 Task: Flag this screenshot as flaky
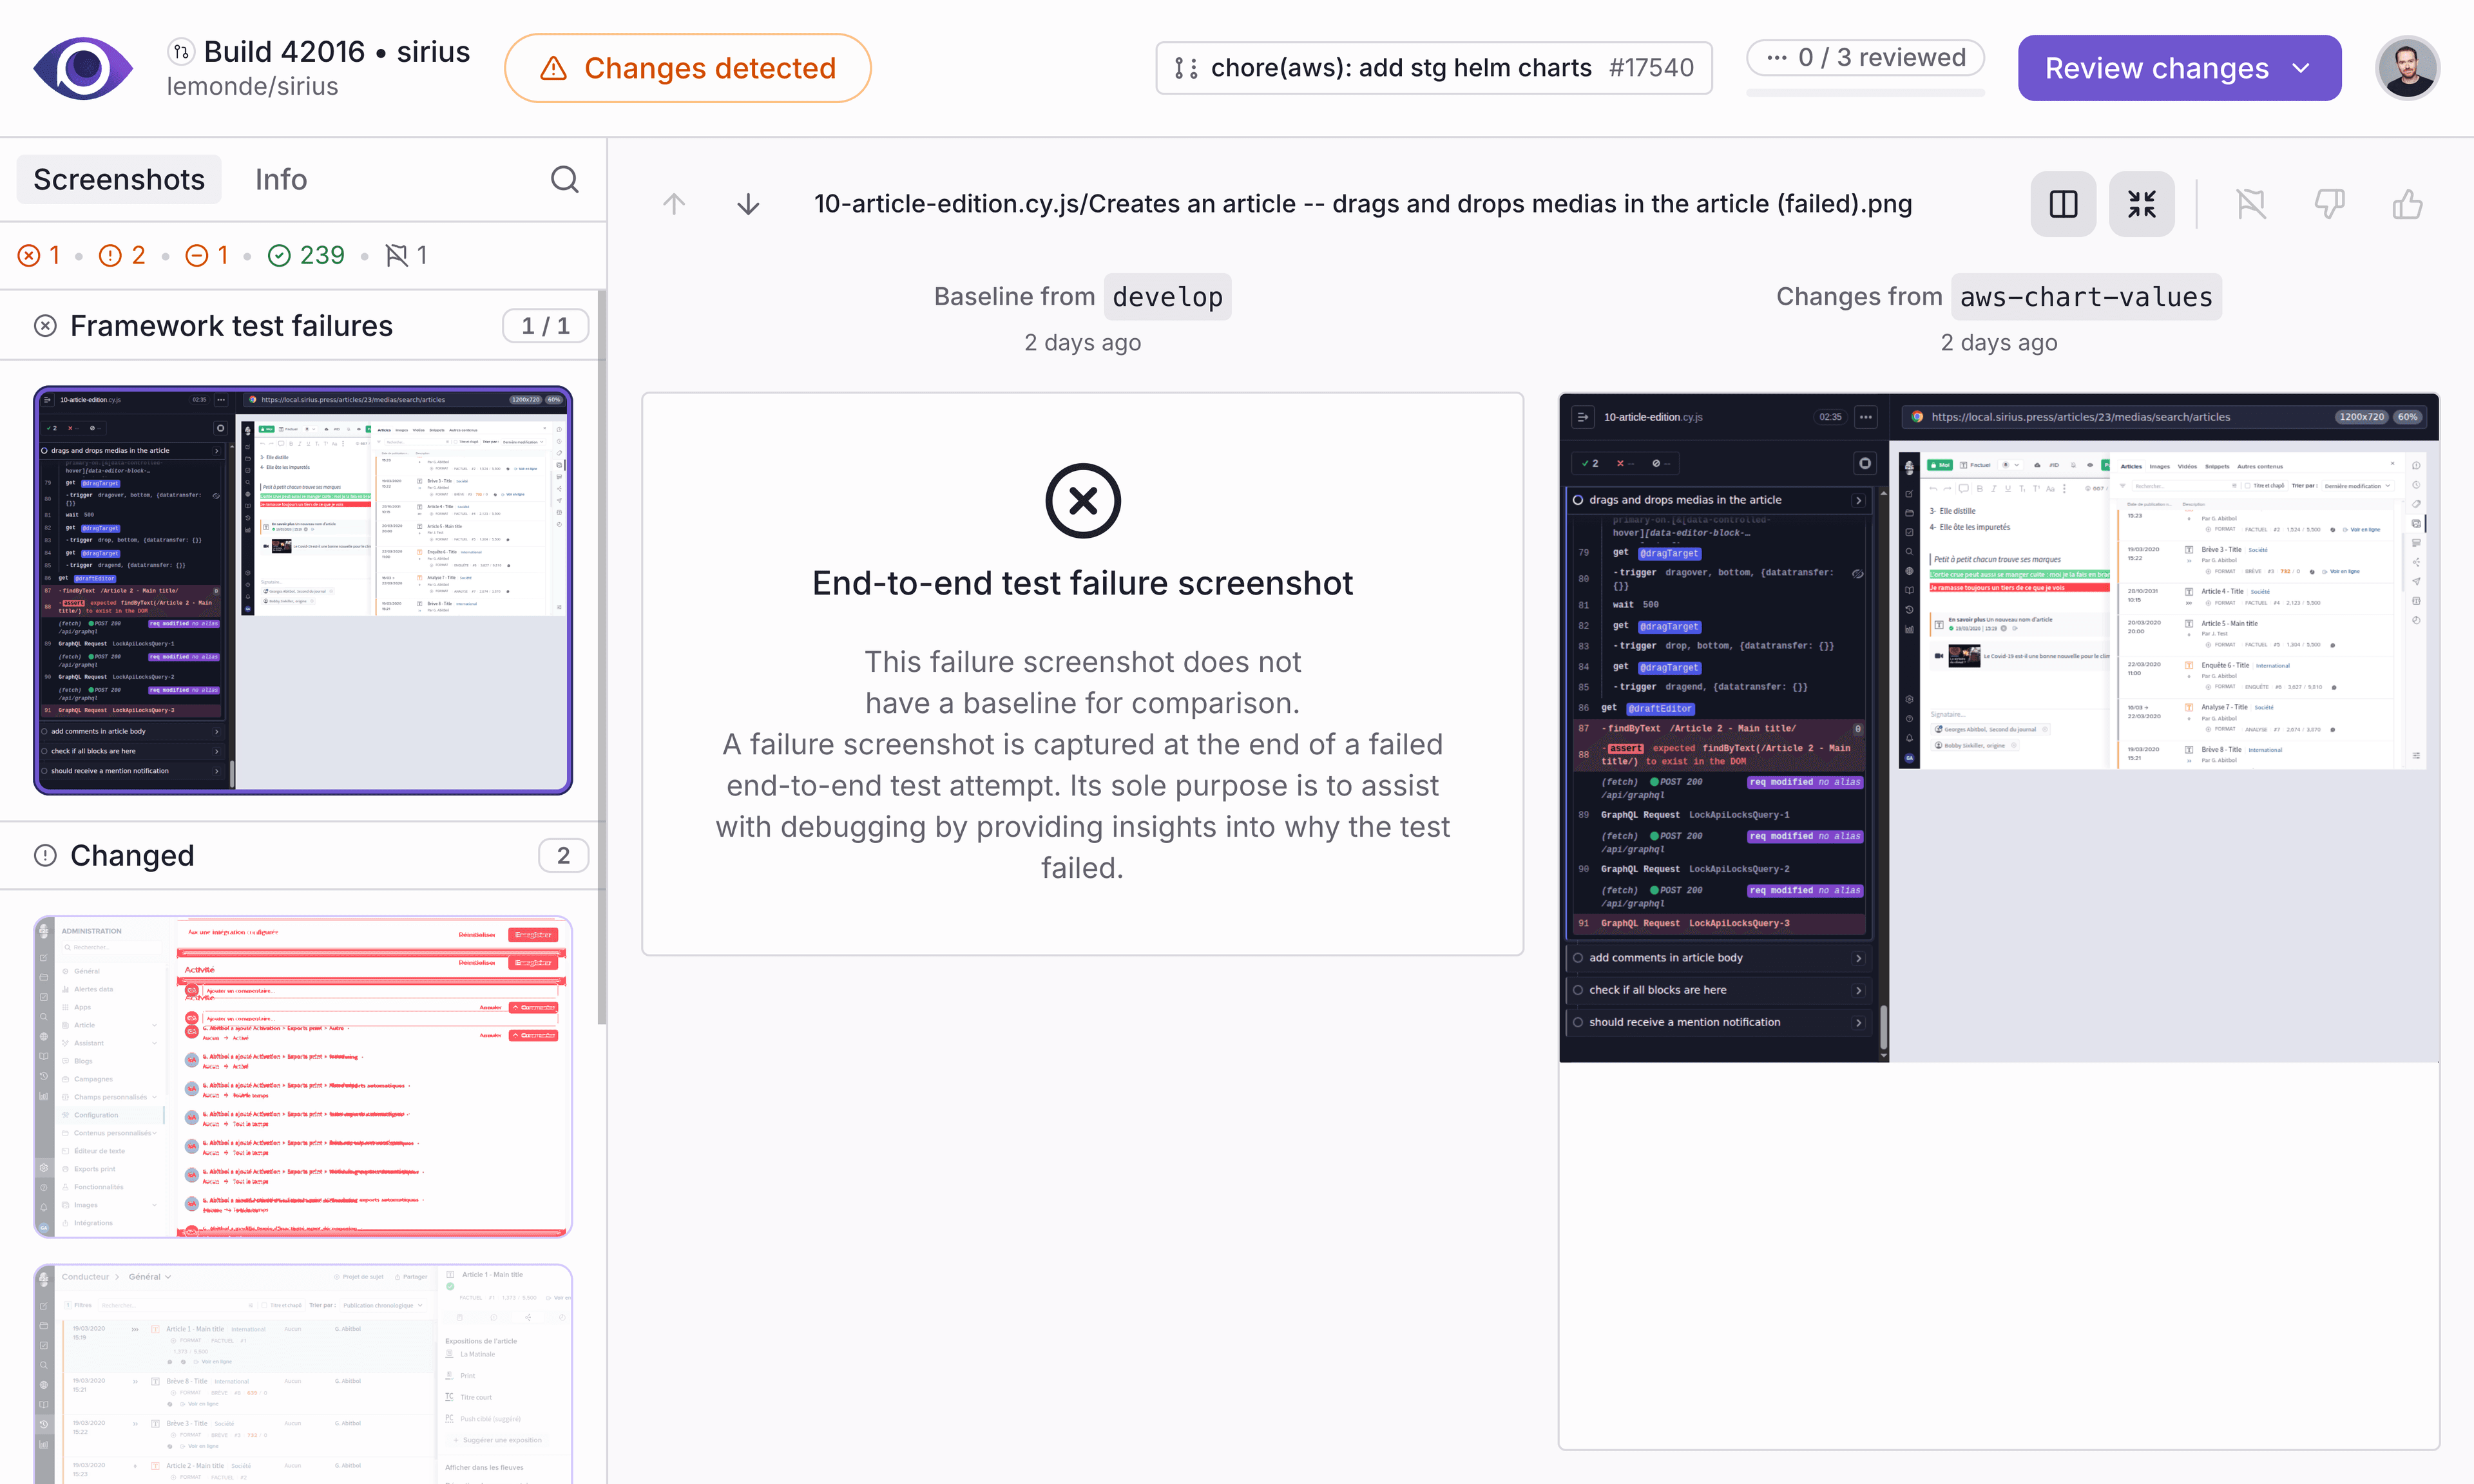[x=2252, y=203]
